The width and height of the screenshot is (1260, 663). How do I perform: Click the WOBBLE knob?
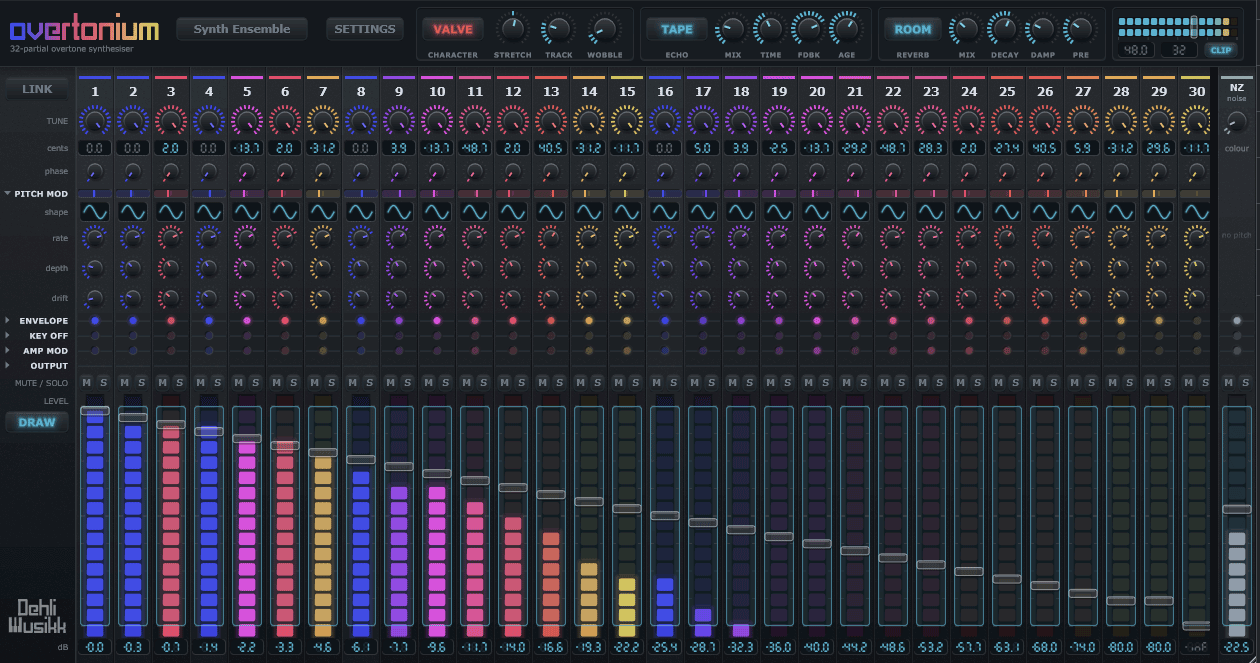pos(604,30)
